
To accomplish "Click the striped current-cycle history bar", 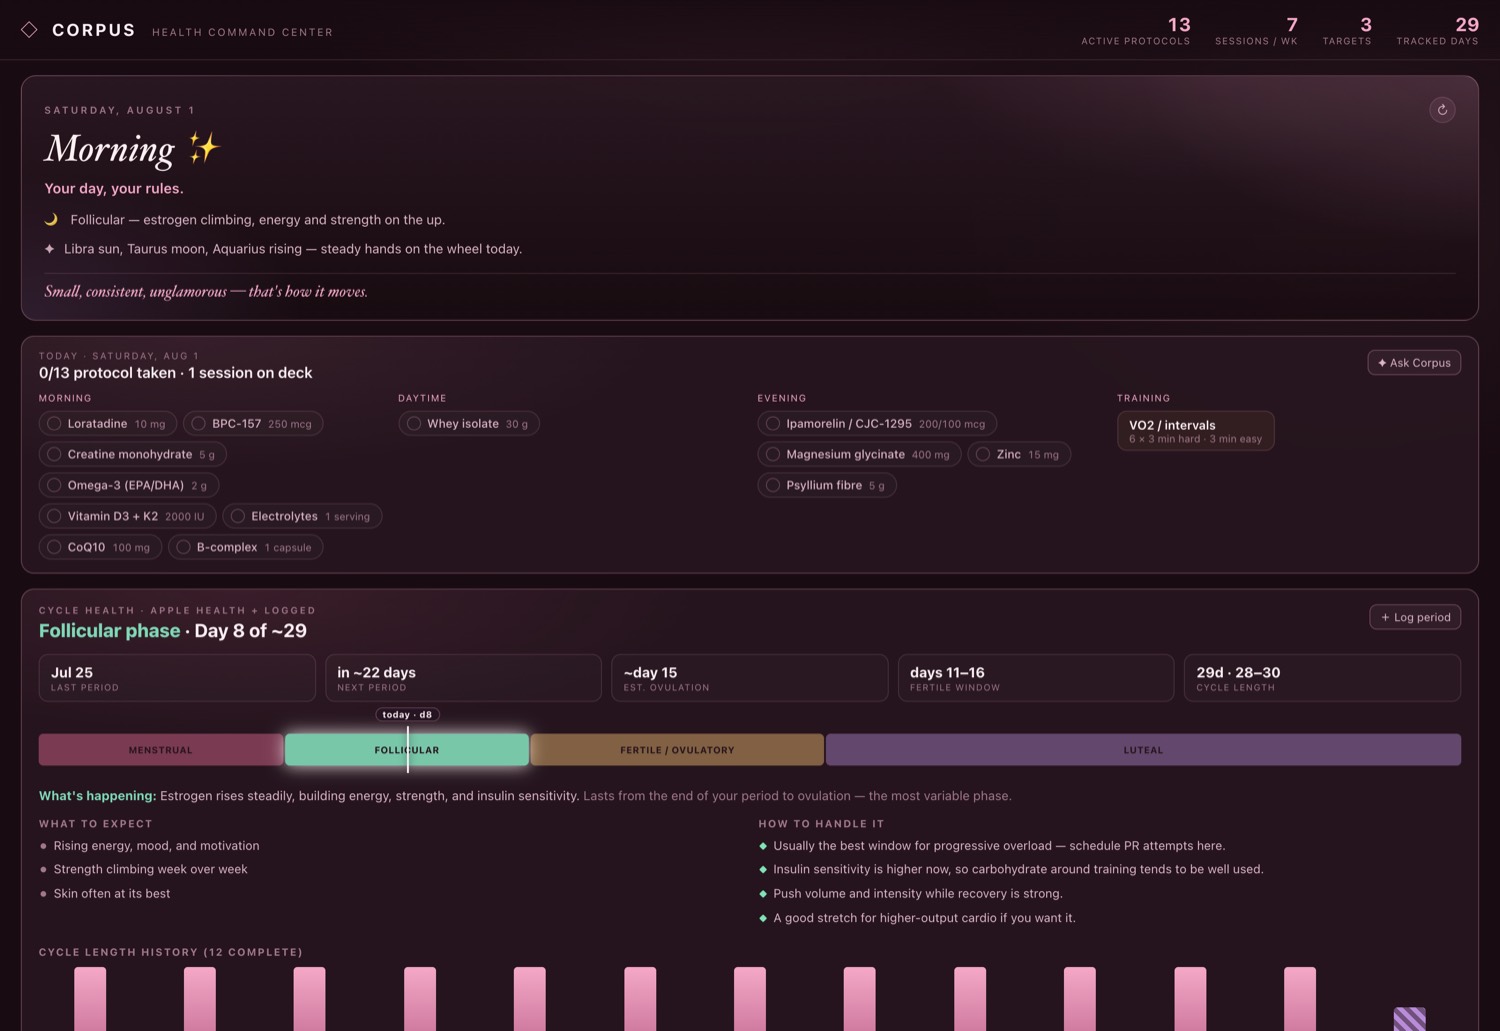I will click(1410, 1019).
